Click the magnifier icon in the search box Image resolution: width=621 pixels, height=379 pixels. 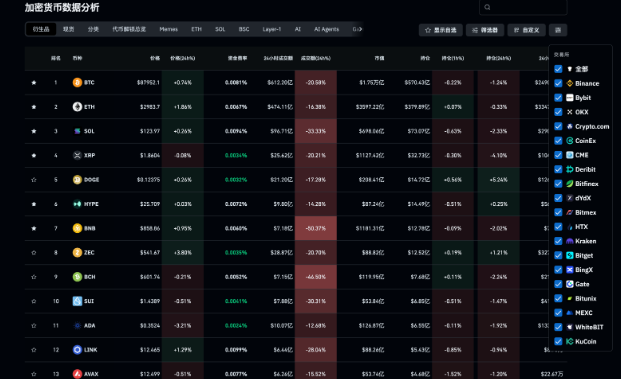[x=488, y=7]
